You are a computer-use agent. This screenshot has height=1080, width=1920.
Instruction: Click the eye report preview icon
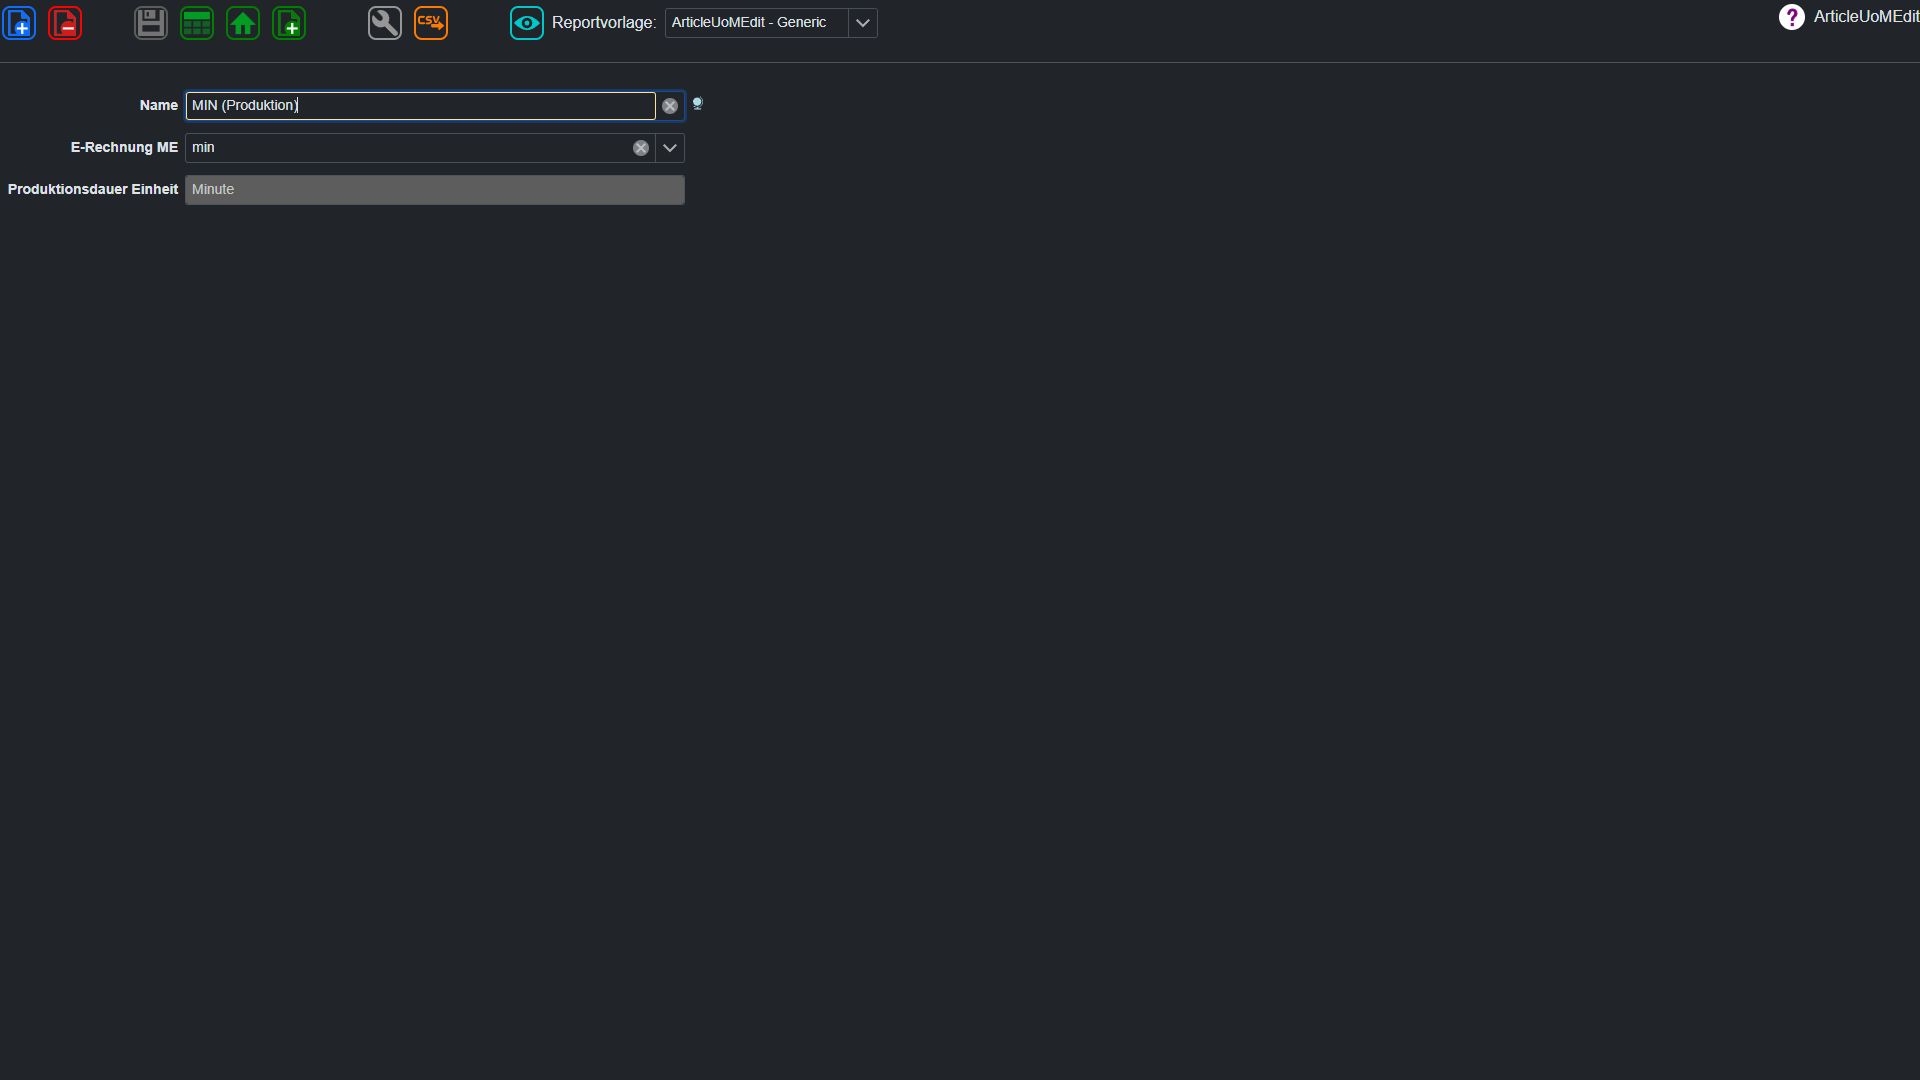coord(527,23)
